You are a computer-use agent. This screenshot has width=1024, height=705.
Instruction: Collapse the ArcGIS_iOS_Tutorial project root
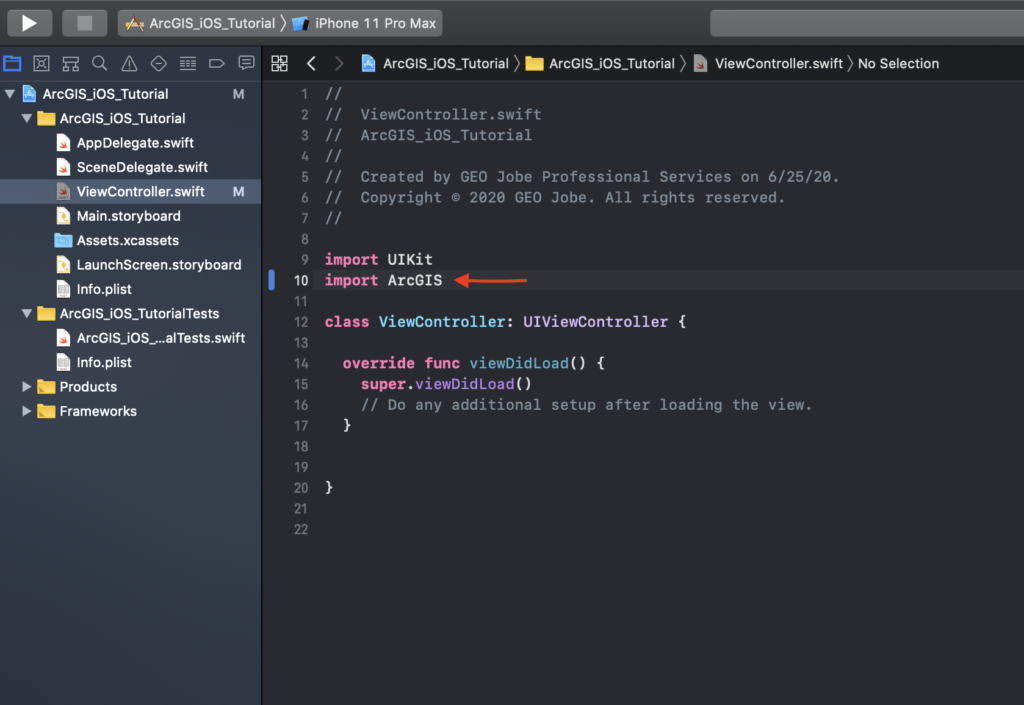click(x=10, y=94)
